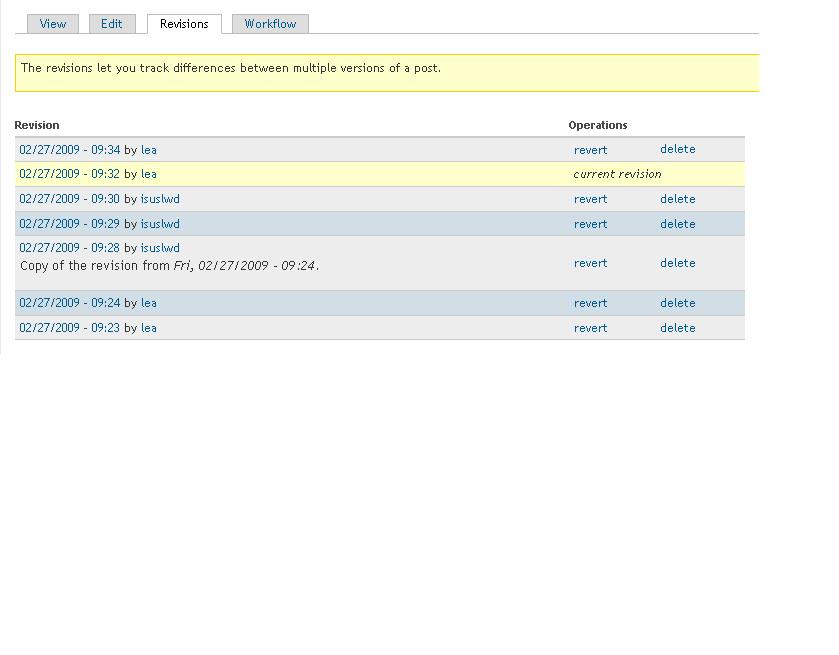839x655 pixels.
Task: Delete the oldest 09:23 revision
Action: tap(677, 327)
